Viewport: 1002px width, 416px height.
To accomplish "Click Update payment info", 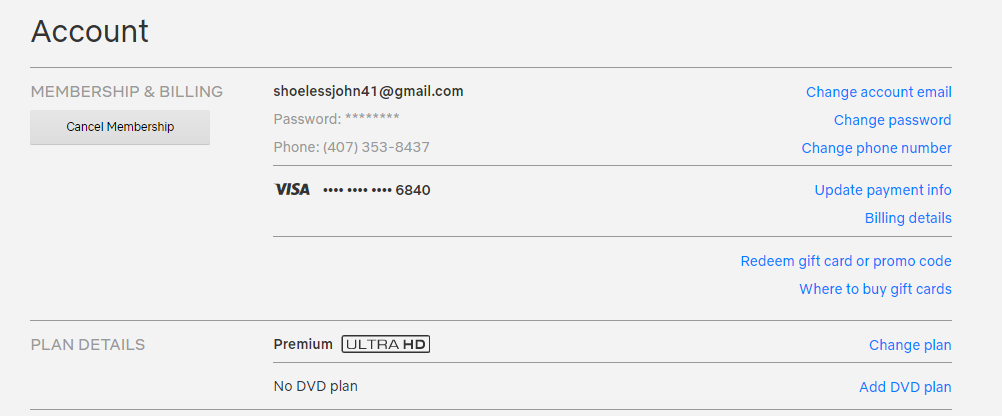I will (883, 190).
